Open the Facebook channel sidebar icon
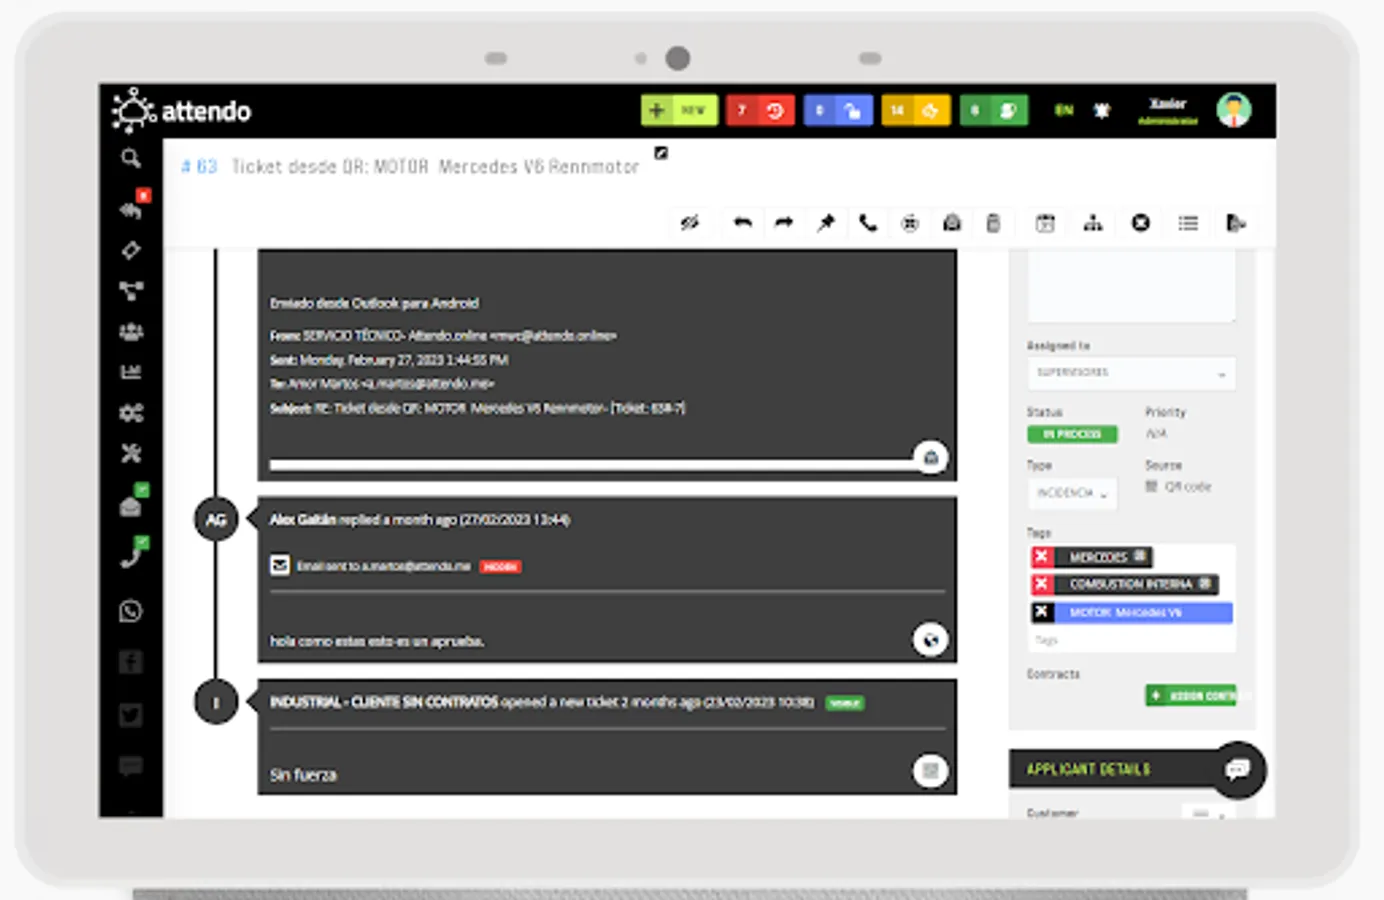Image resolution: width=1384 pixels, height=900 pixels. [x=131, y=662]
